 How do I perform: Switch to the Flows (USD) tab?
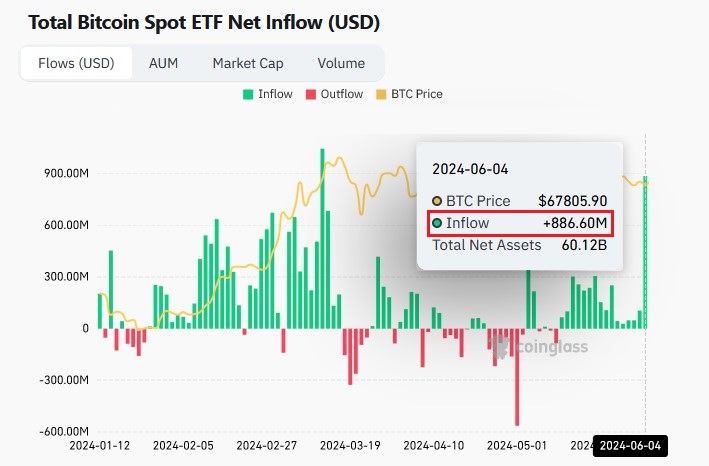(76, 63)
